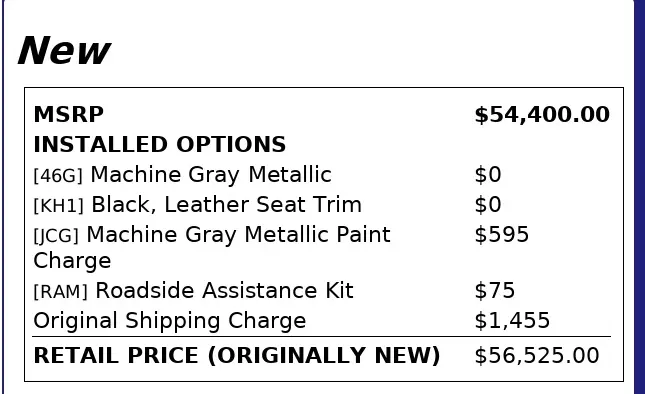645x394 pixels.
Task: Click the $0 price for Leather Seat Trim
Action: [x=488, y=204]
